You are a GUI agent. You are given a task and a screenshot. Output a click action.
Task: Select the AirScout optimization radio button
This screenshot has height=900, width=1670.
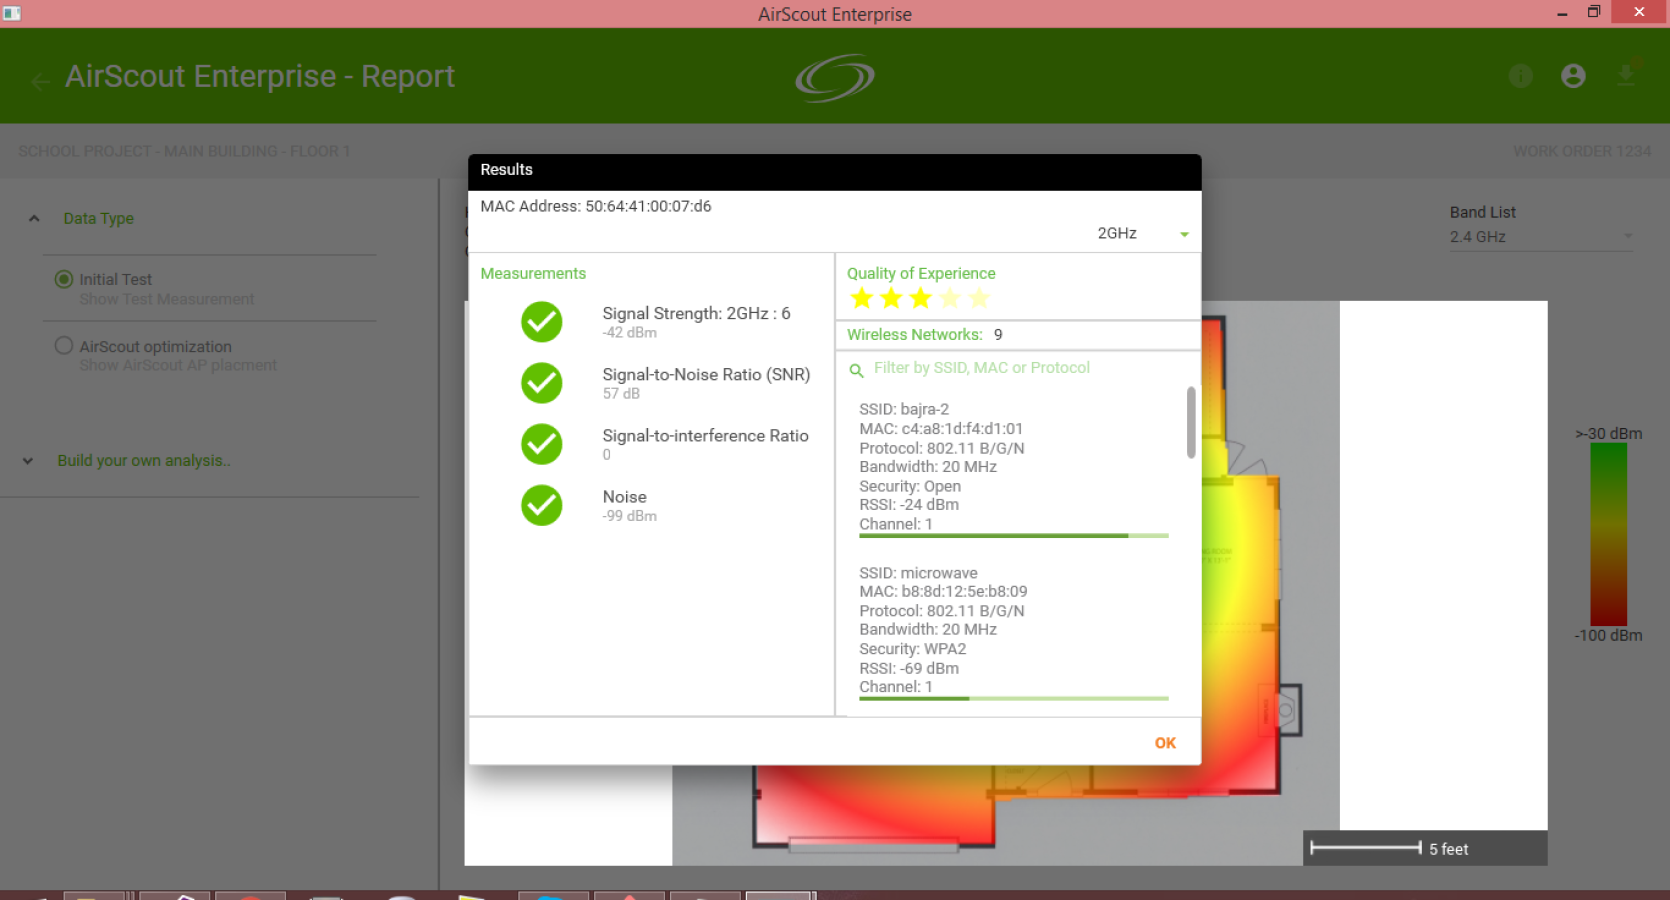(x=64, y=345)
